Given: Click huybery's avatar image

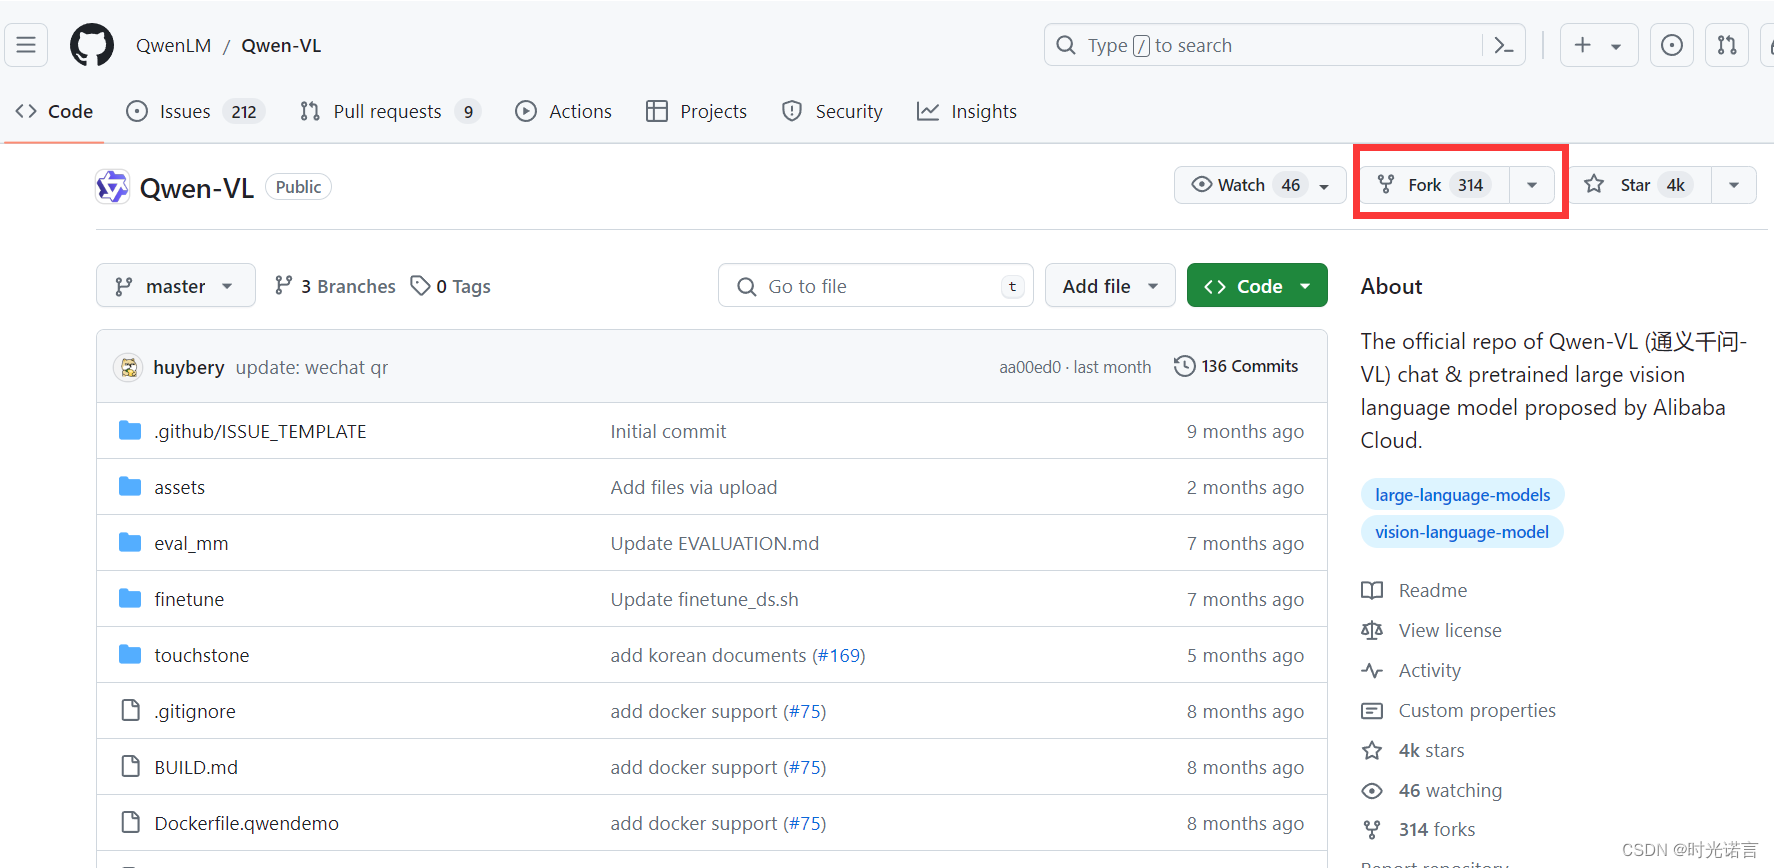Looking at the screenshot, I should (128, 367).
